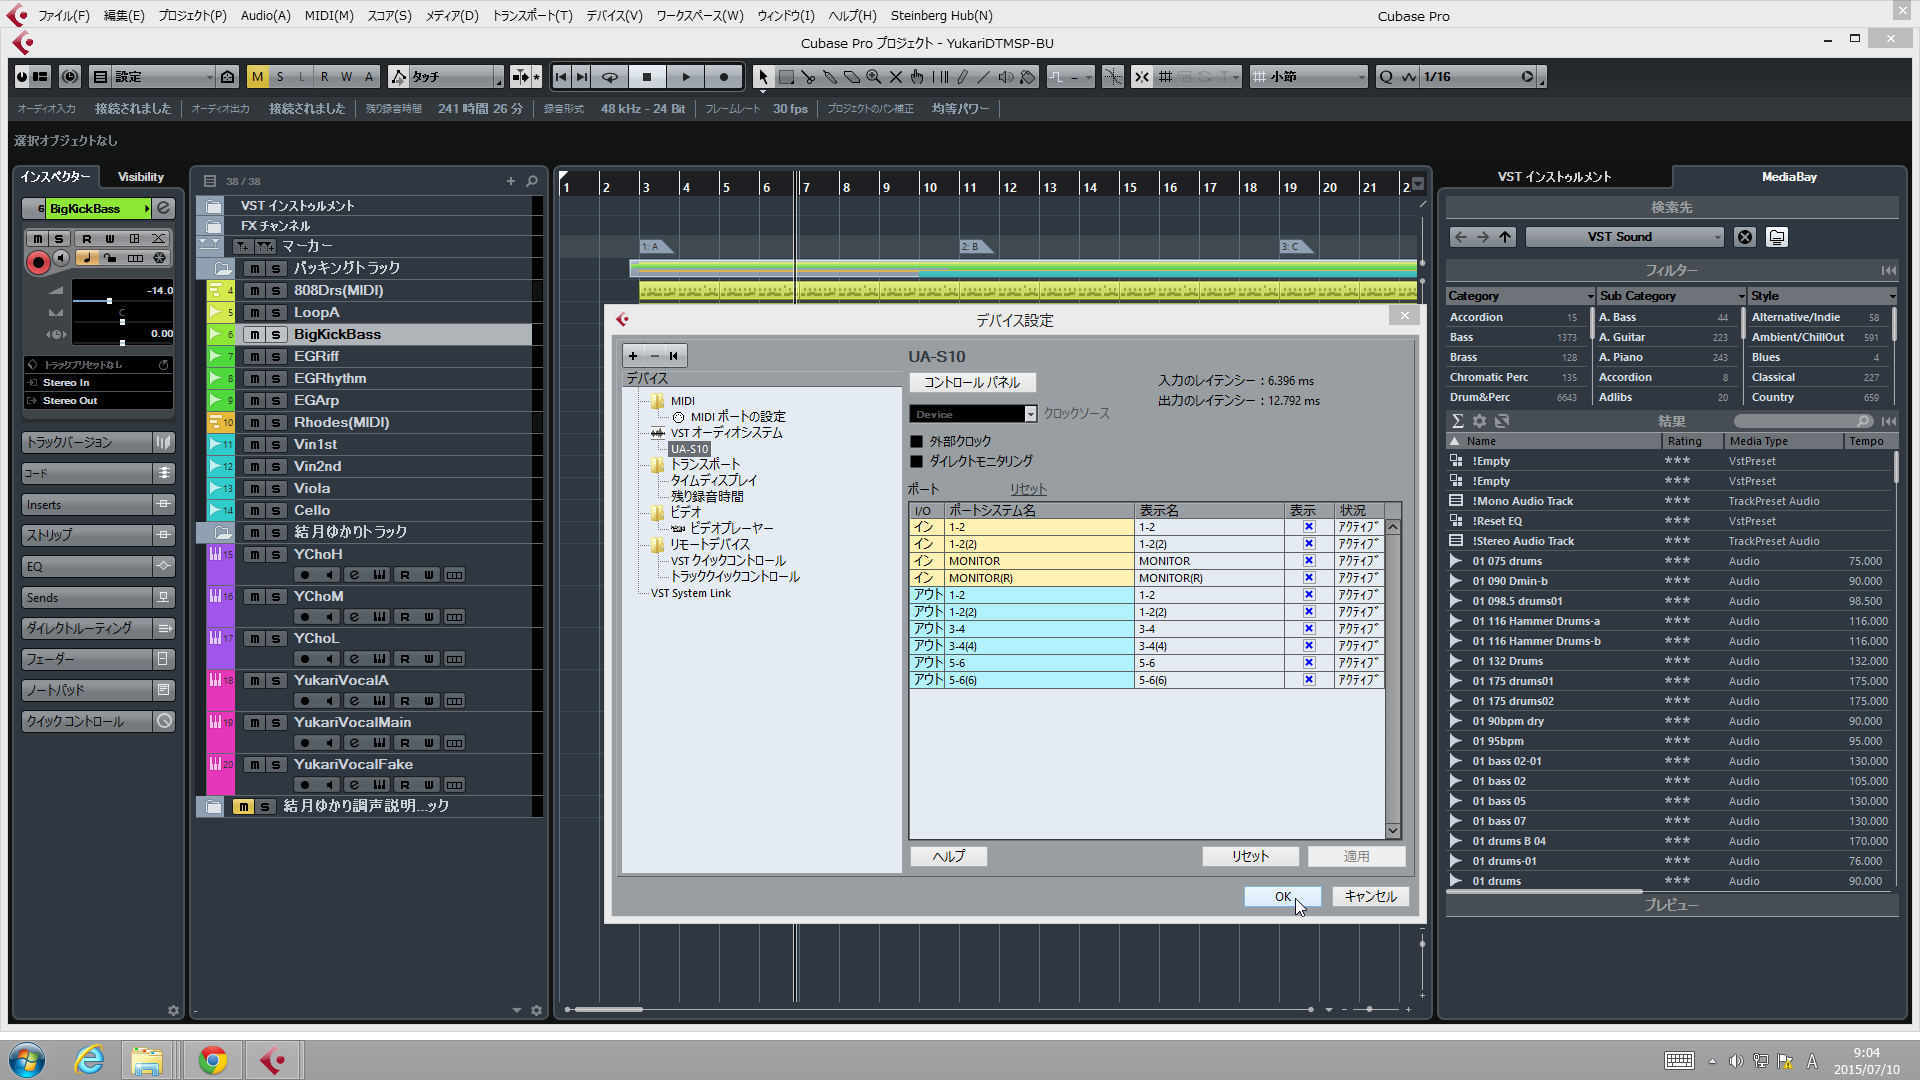The width and height of the screenshot is (1920, 1080).
Task: Open Edit Instrument icon next to BigKickBass
Action: pyautogui.click(x=164, y=208)
